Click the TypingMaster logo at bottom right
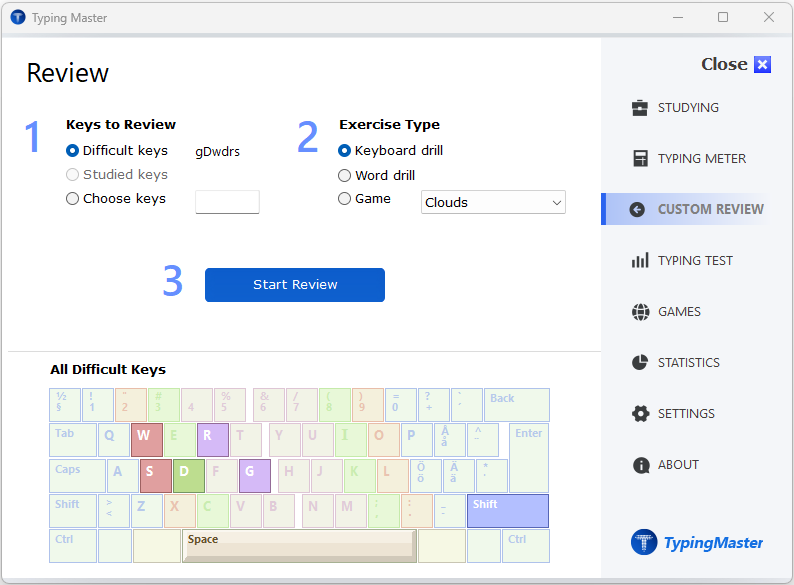The height and width of the screenshot is (585, 794). [x=697, y=542]
